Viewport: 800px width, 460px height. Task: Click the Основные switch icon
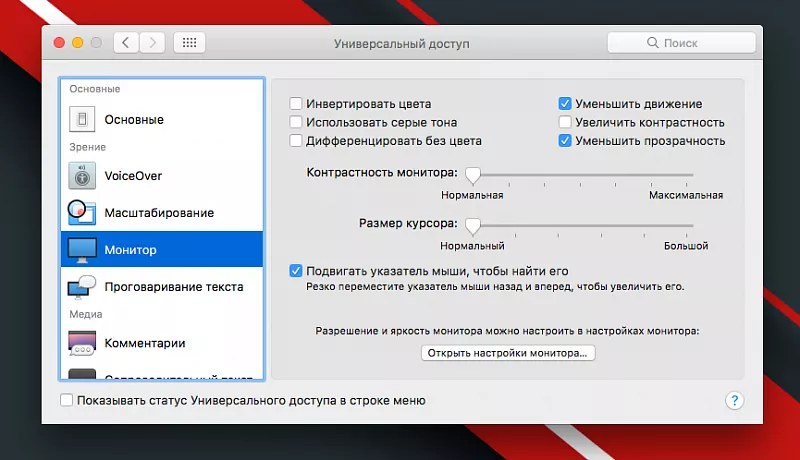pos(82,119)
